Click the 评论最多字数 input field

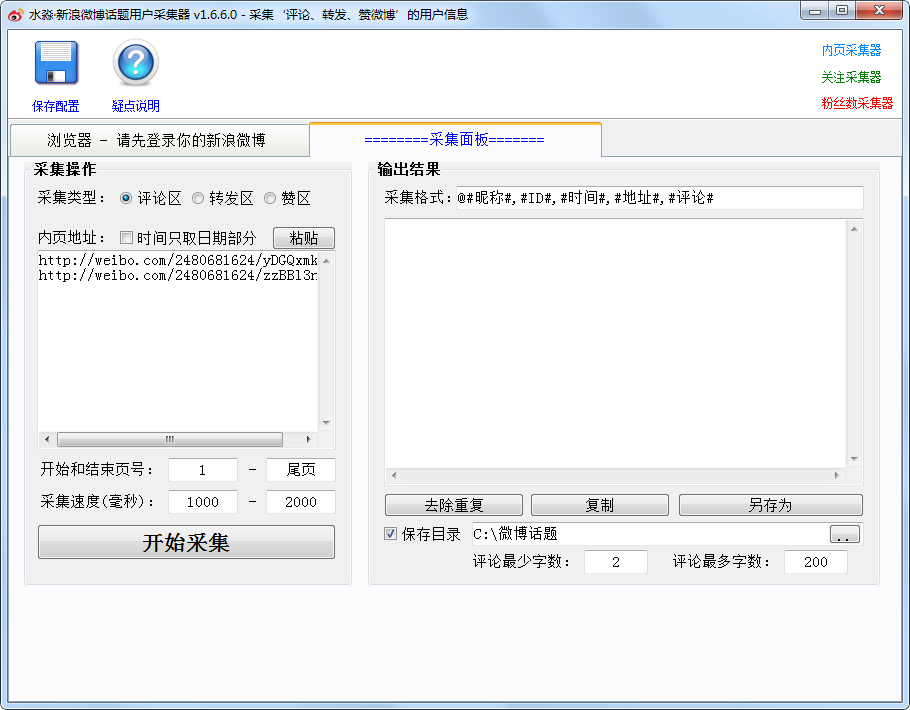(815, 562)
